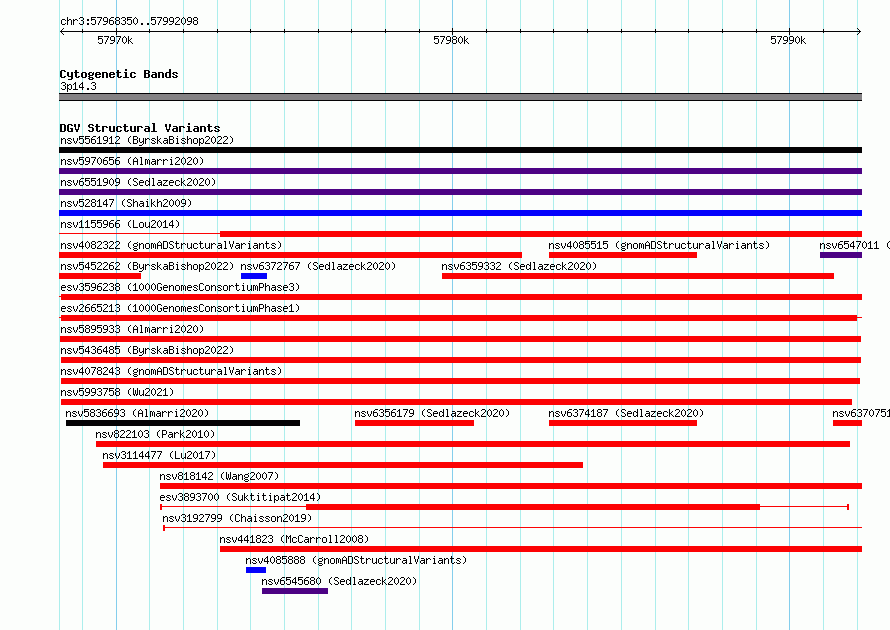Open nsv6551909 (Sedlazeck2020) variant label
The image size is (890, 630).
point(138,182)
